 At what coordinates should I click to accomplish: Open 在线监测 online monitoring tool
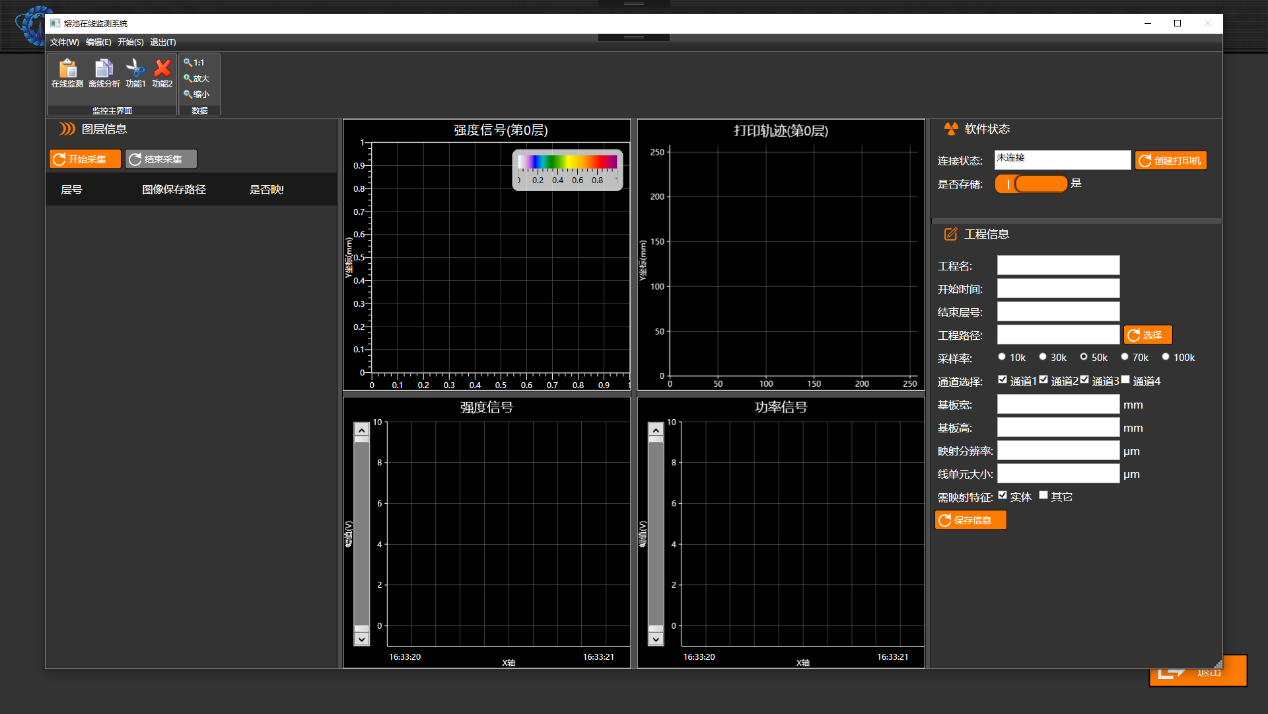(67, 73)
